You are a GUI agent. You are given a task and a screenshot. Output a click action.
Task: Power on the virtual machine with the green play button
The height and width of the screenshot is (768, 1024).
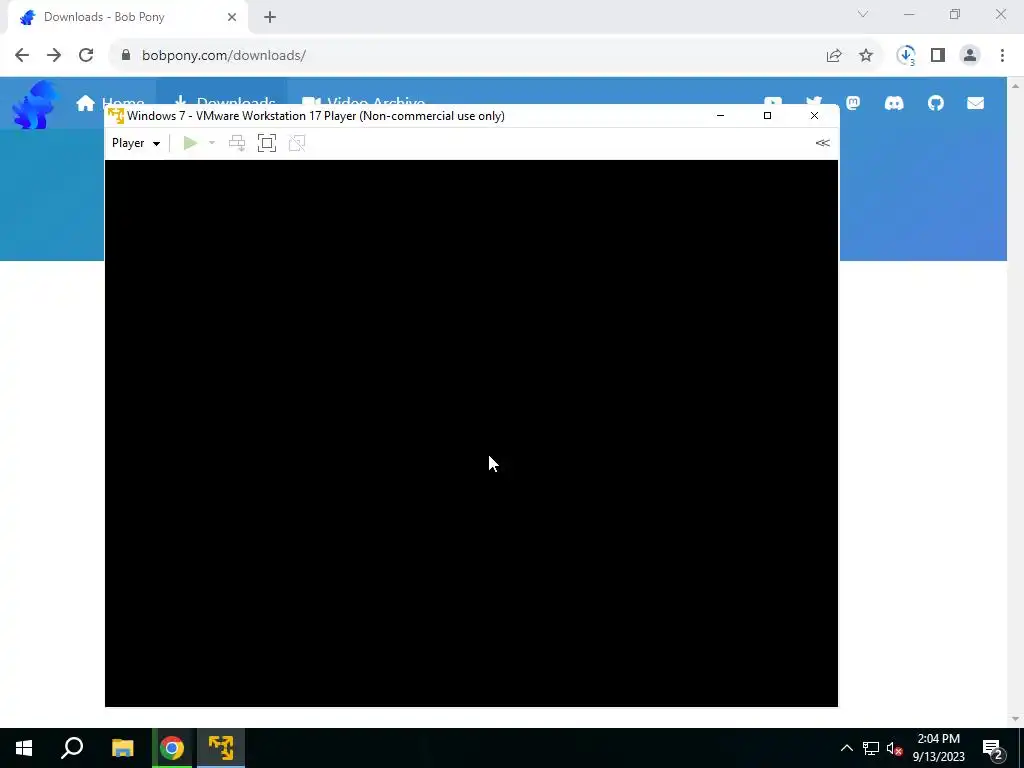point(190,143)
